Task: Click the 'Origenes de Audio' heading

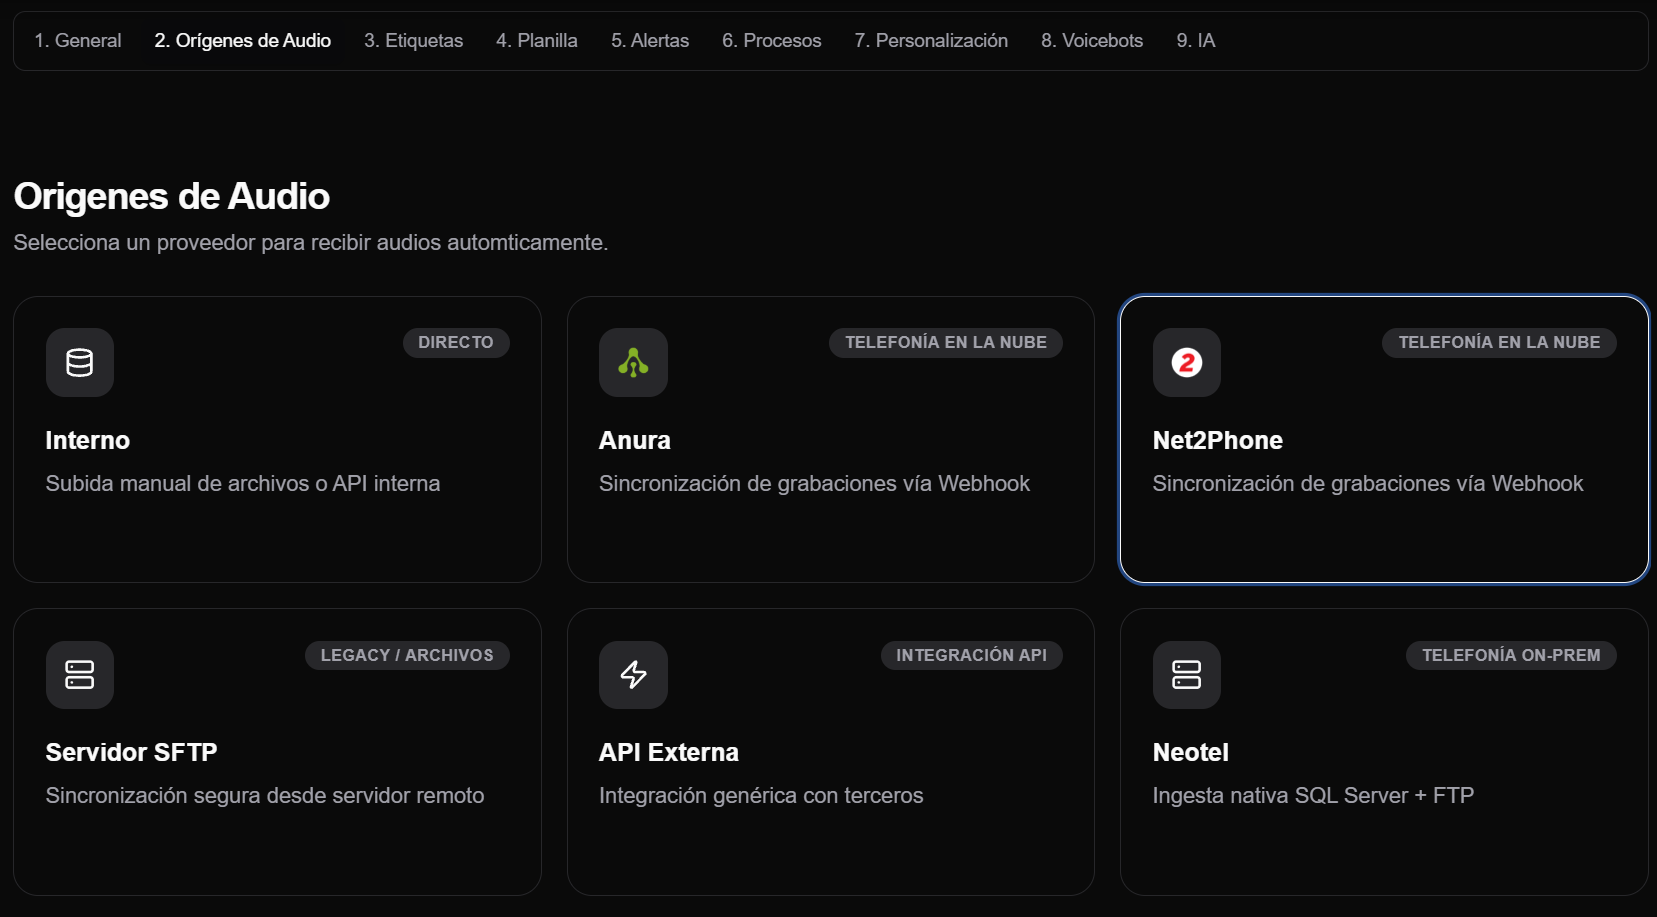Action: point(172,196)
